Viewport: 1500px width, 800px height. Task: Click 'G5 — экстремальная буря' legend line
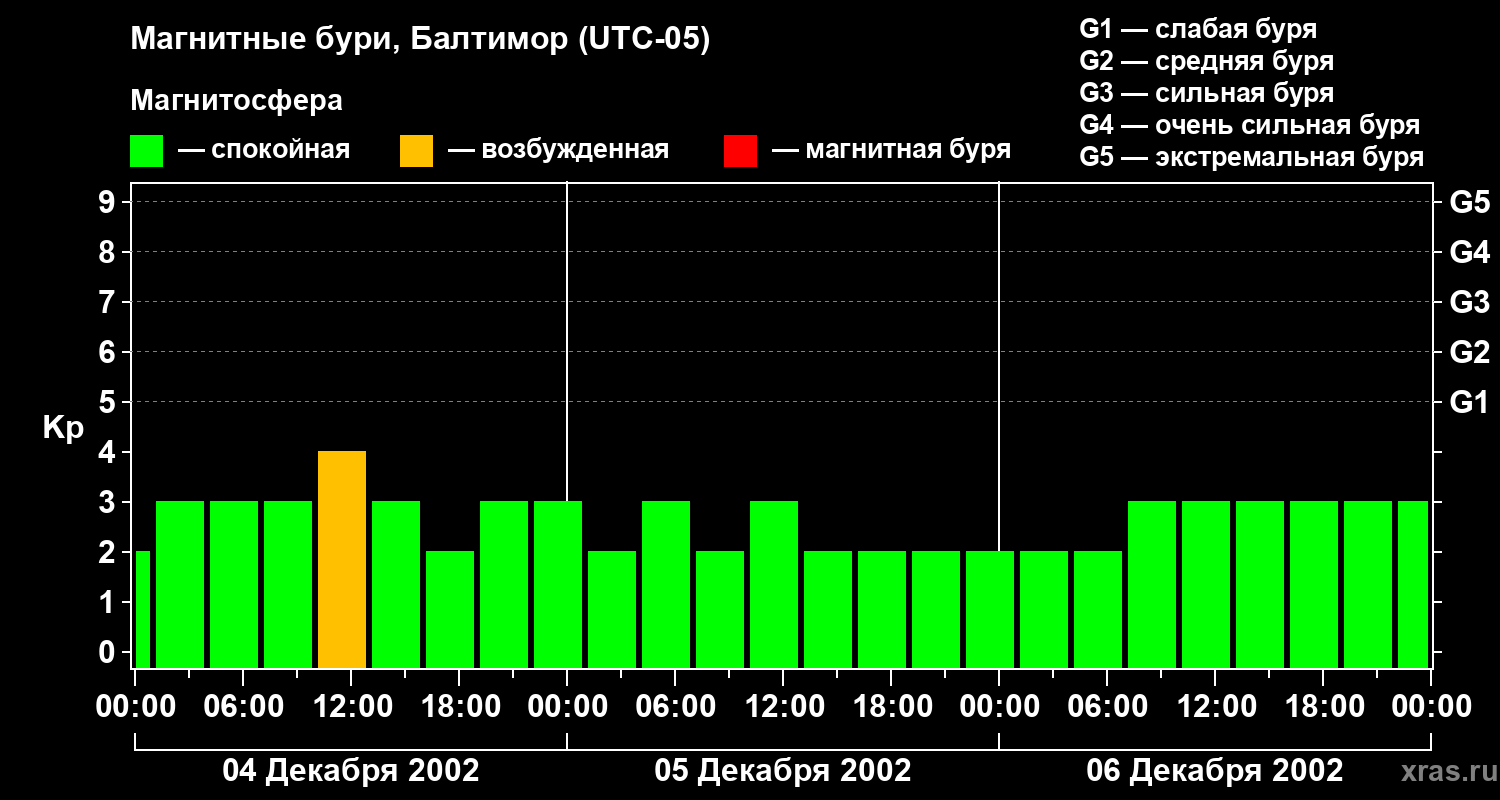coord(1252,157)
